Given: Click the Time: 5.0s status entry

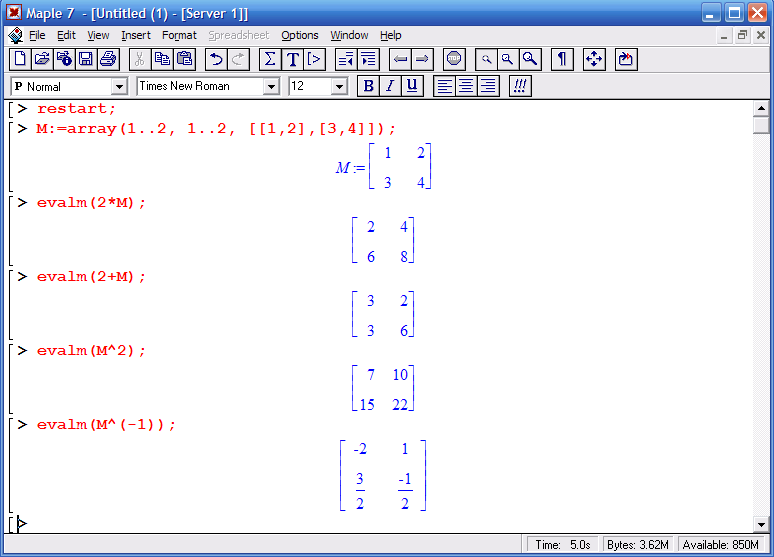Looking at the screenshot, I should click(563, 545).
